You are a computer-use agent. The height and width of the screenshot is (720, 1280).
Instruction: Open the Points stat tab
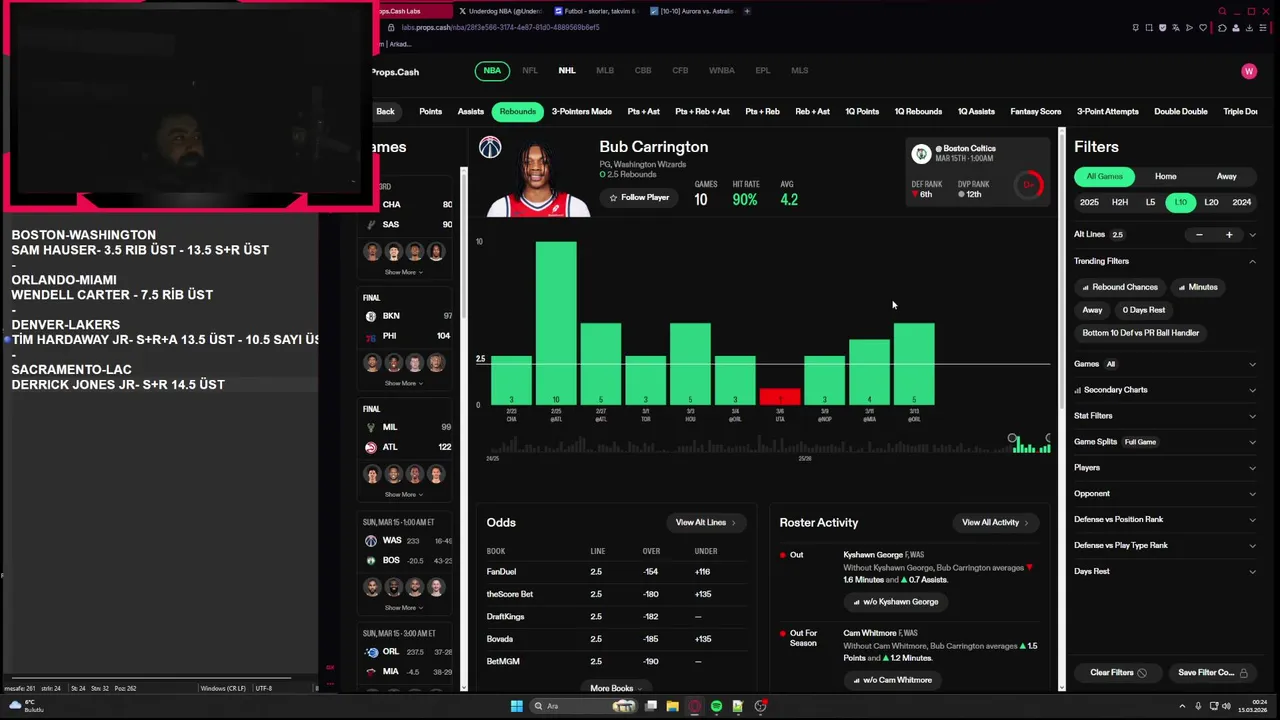coord(430,112)
